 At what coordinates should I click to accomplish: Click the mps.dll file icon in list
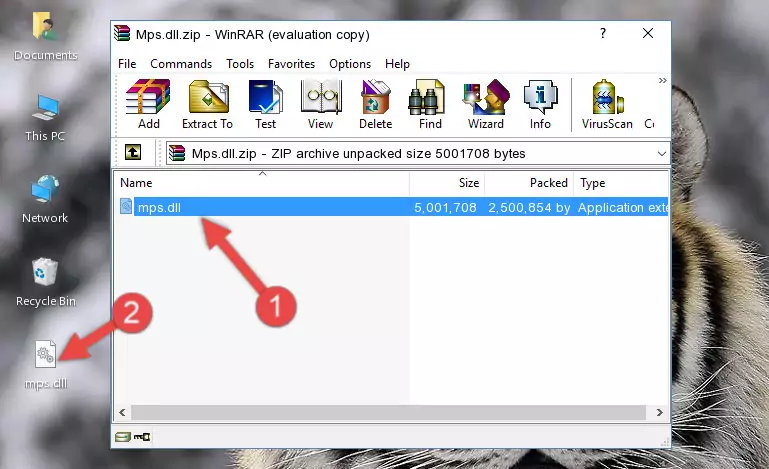point(126,207)
